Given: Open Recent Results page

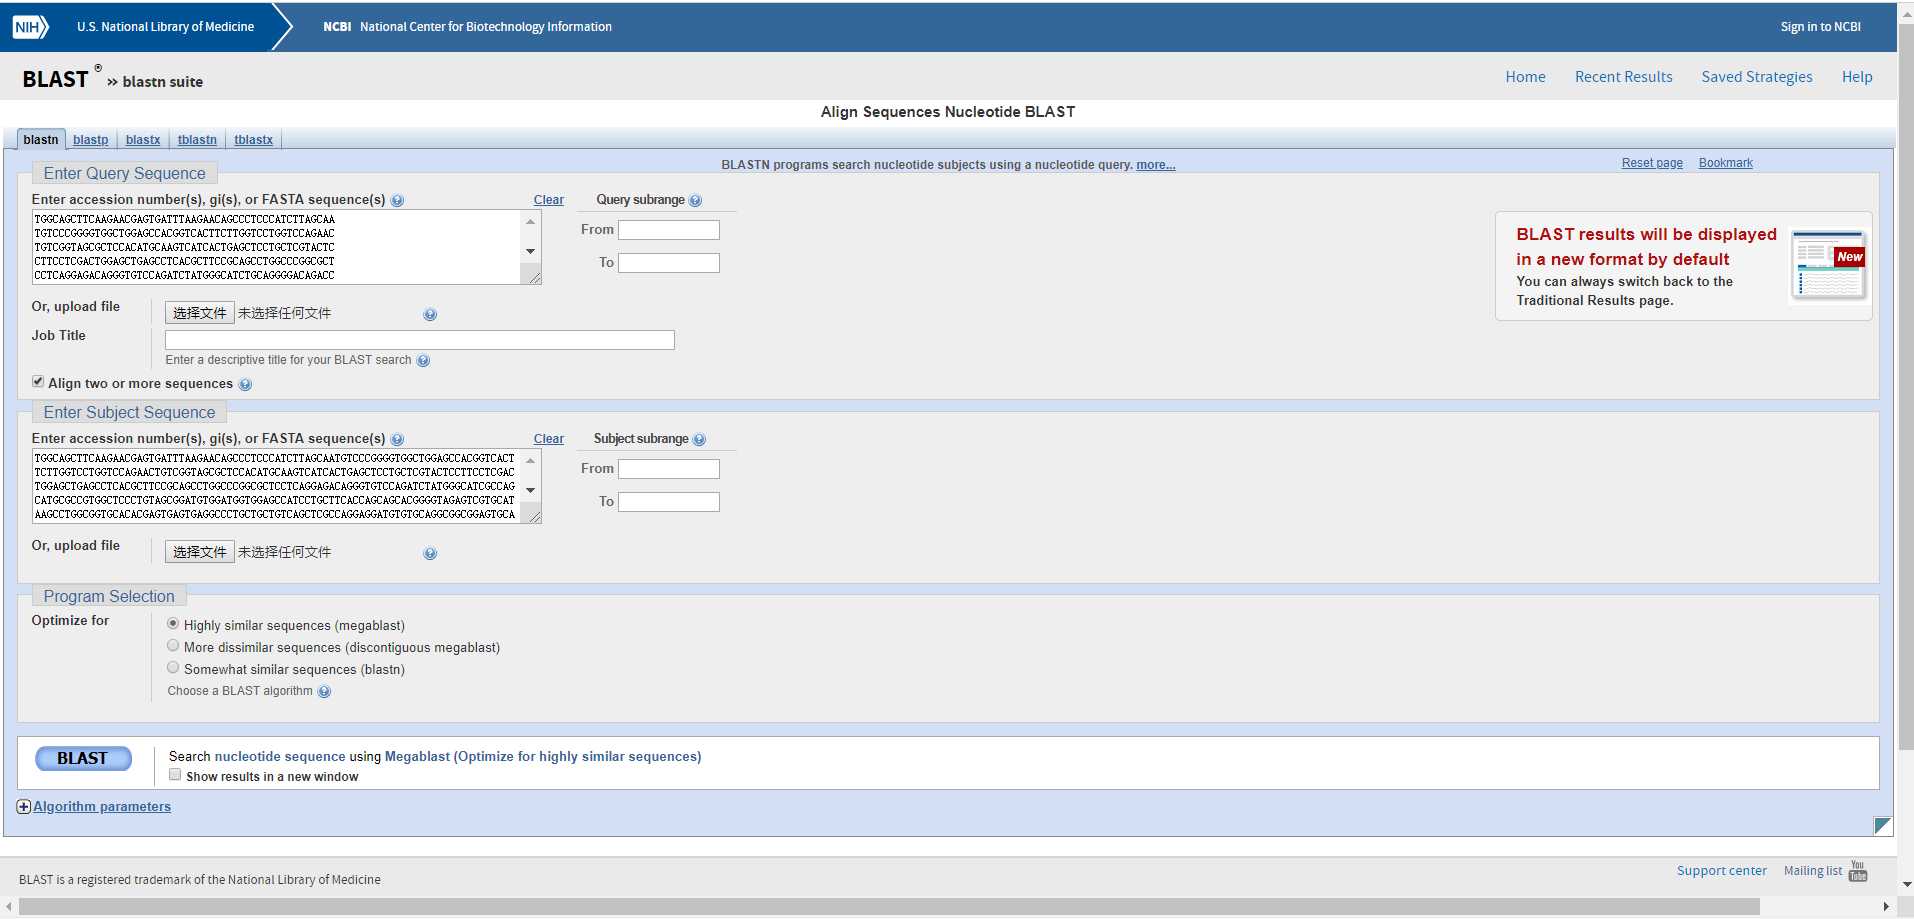Looking at the screenshot, I should click(1623, 77).
